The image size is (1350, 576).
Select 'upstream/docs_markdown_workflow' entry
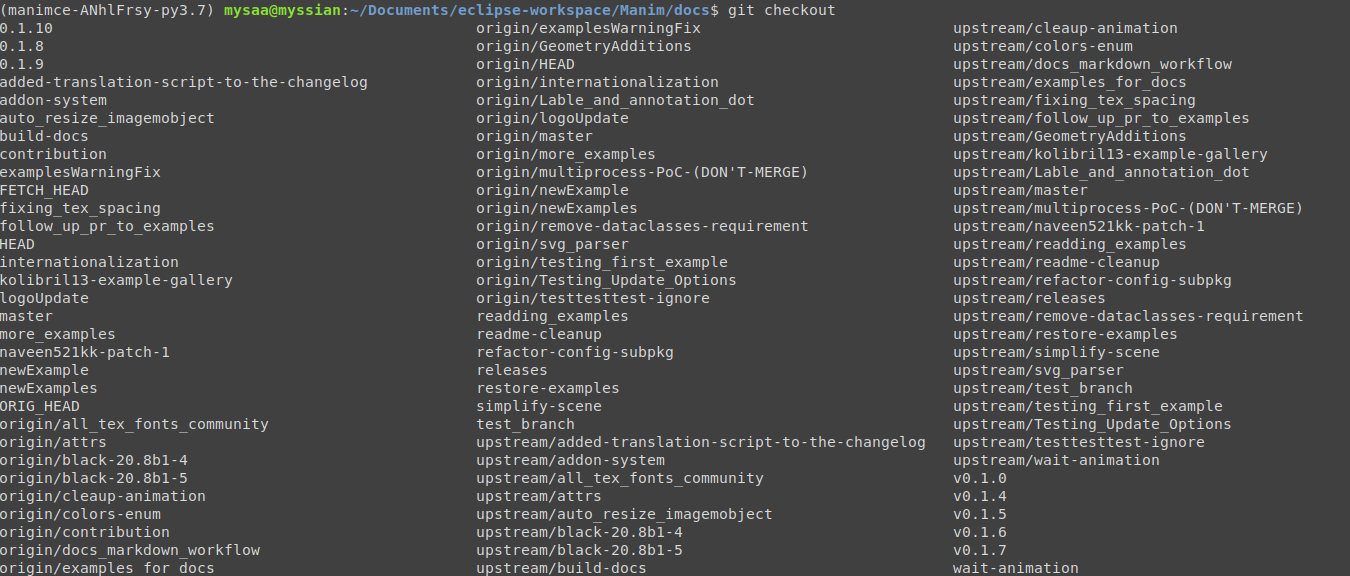click(x=1092, y=64)
